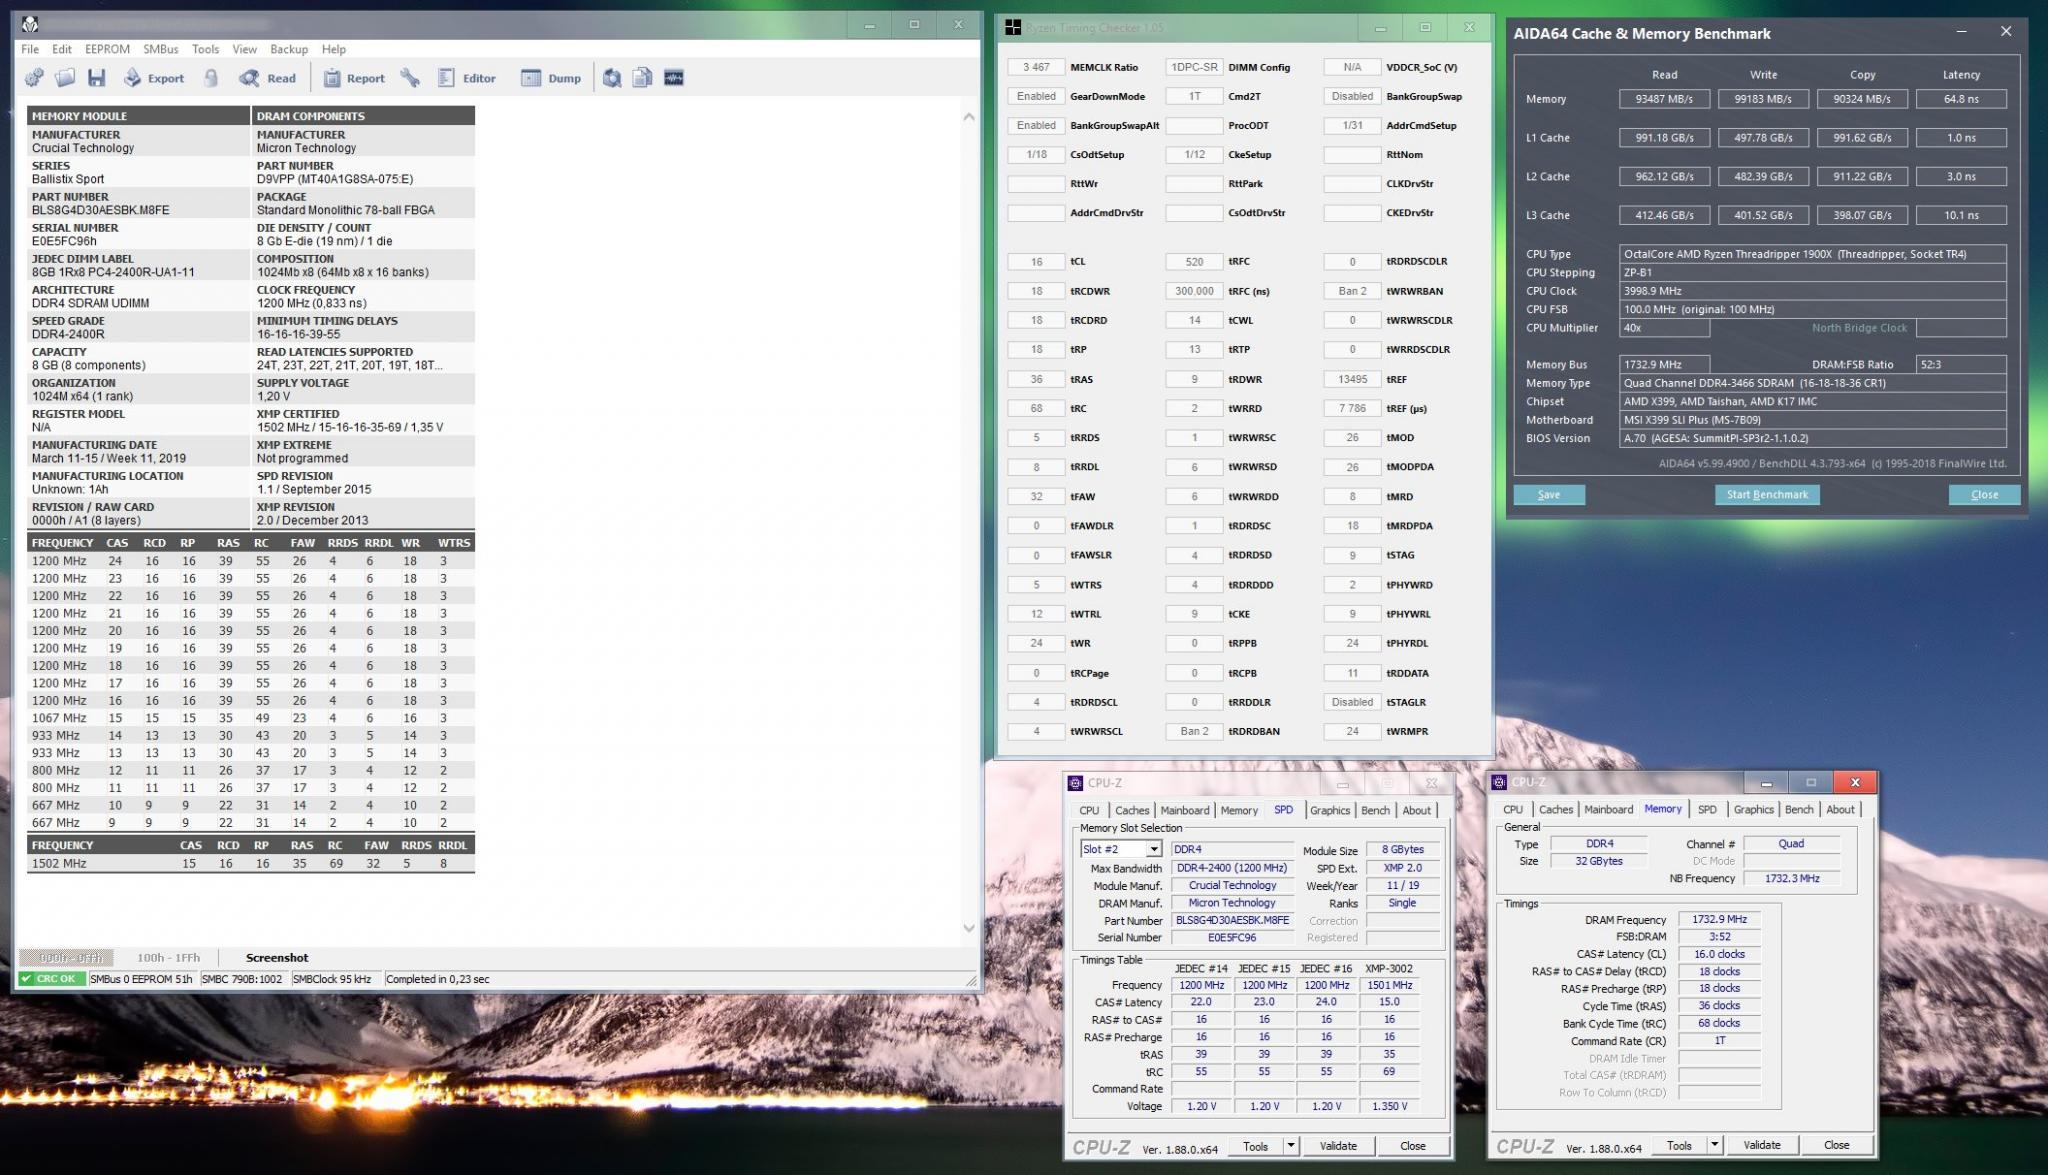Screen dimensions: 2048x1175
Task: Expand Tools dropdown arrow in CPU-Z Memory window
Action: [1715, 1145]
